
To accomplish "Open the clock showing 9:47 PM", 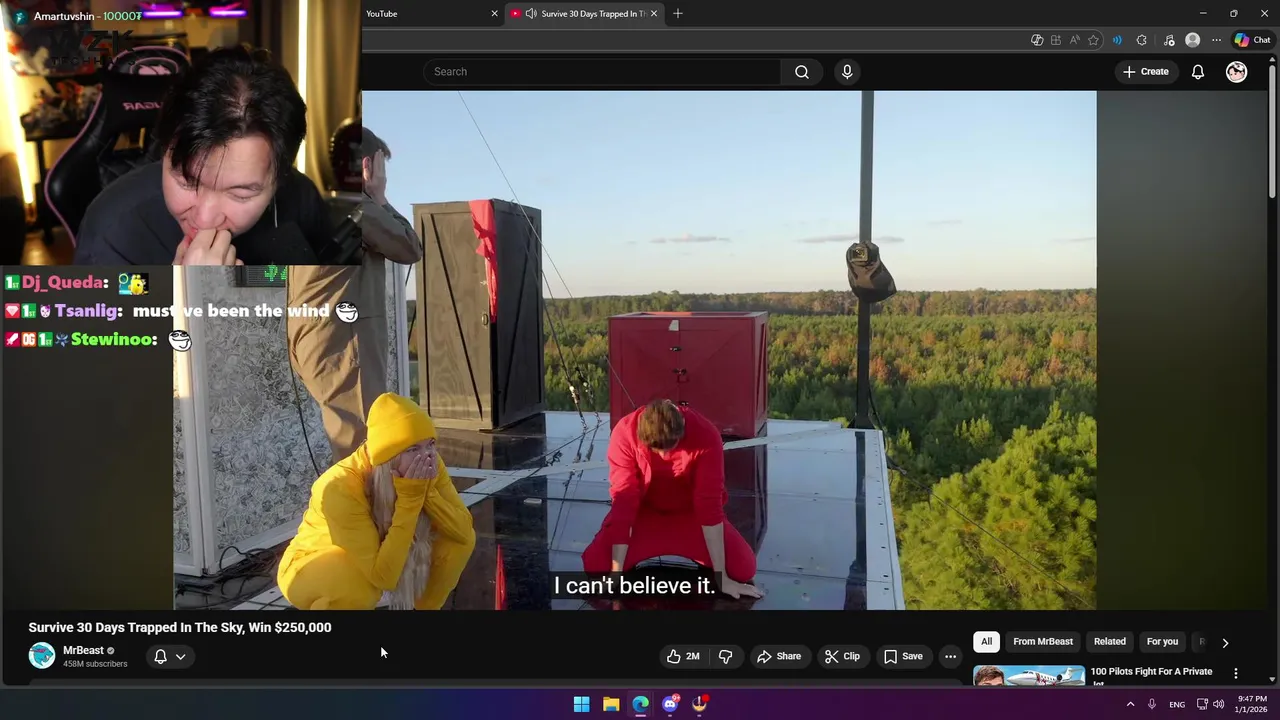I will coord(1252,704).
